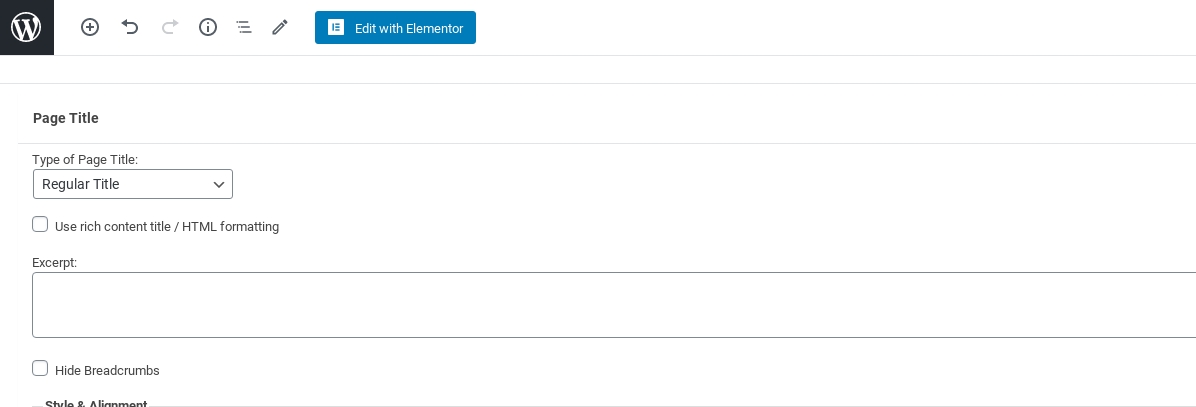Click the Style & Alignment section heading
This screenshot has height=407, width=1196.
pos(96,403)
